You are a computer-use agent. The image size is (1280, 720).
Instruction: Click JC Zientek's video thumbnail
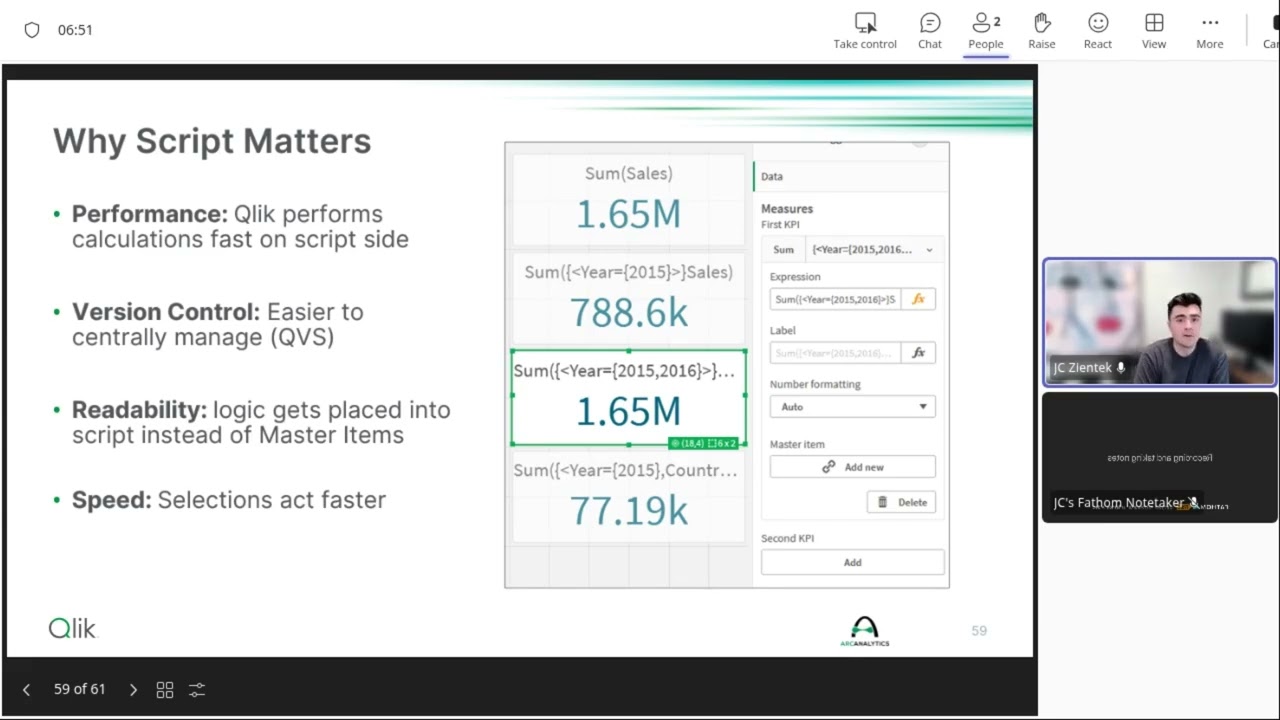point(1159,322)
